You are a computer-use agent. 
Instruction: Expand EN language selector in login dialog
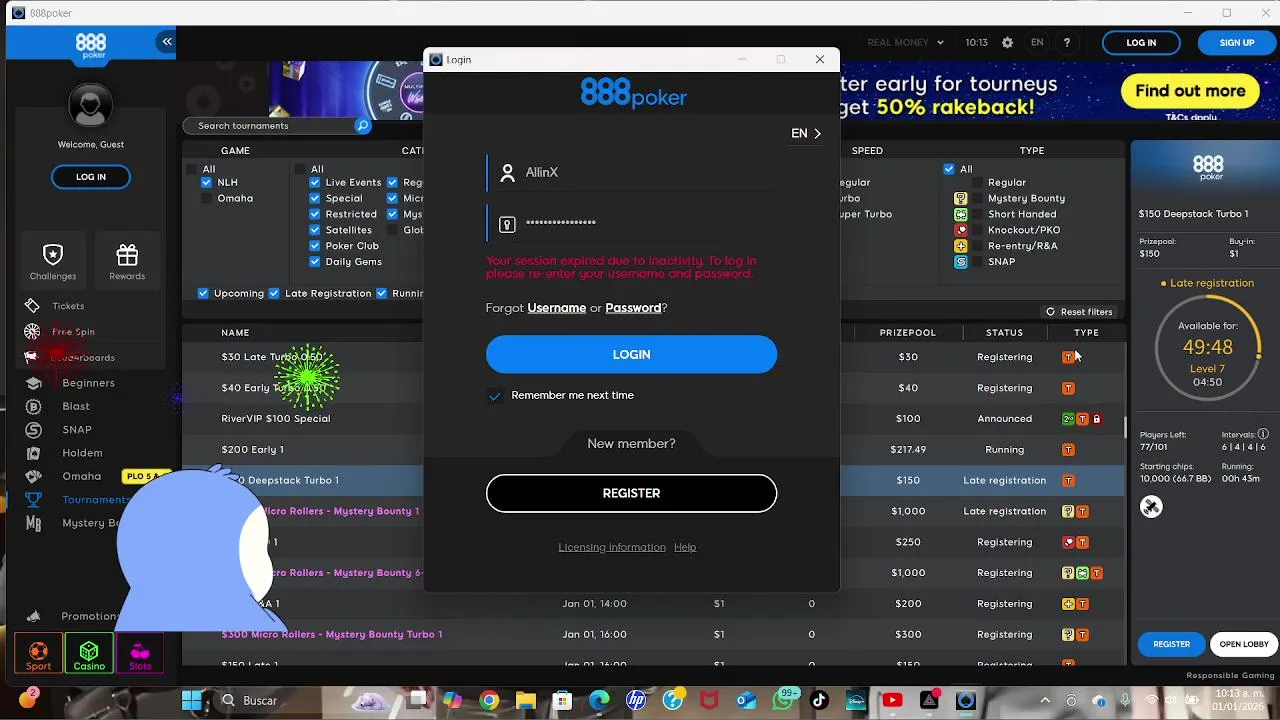click(806, 133)
